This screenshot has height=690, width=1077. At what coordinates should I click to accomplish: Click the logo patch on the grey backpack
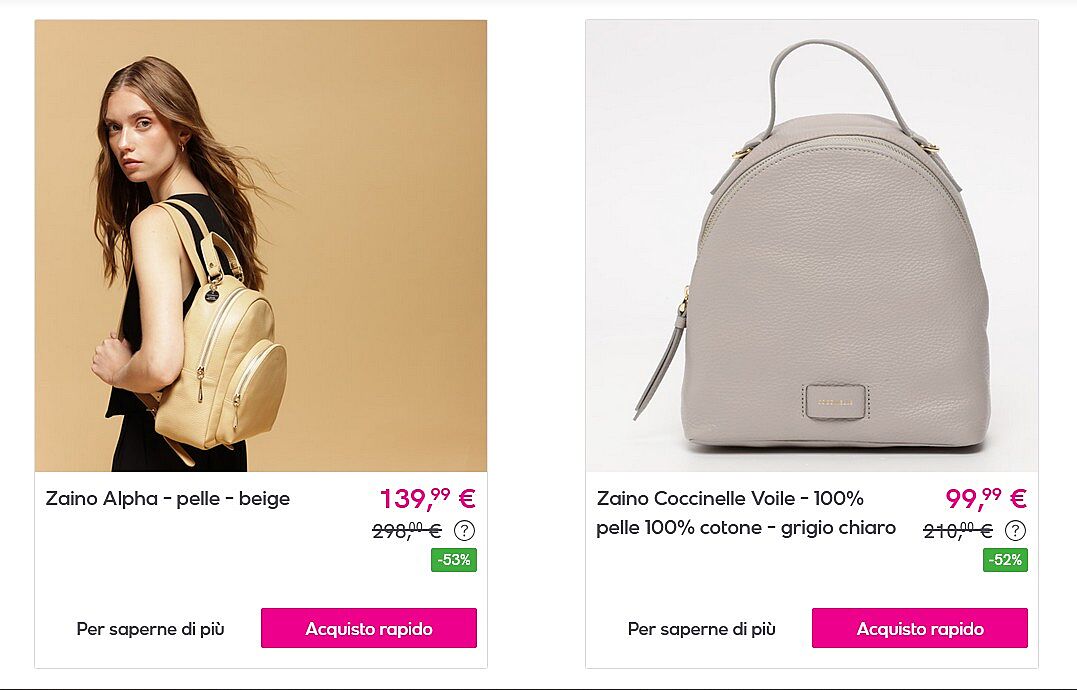835,401
